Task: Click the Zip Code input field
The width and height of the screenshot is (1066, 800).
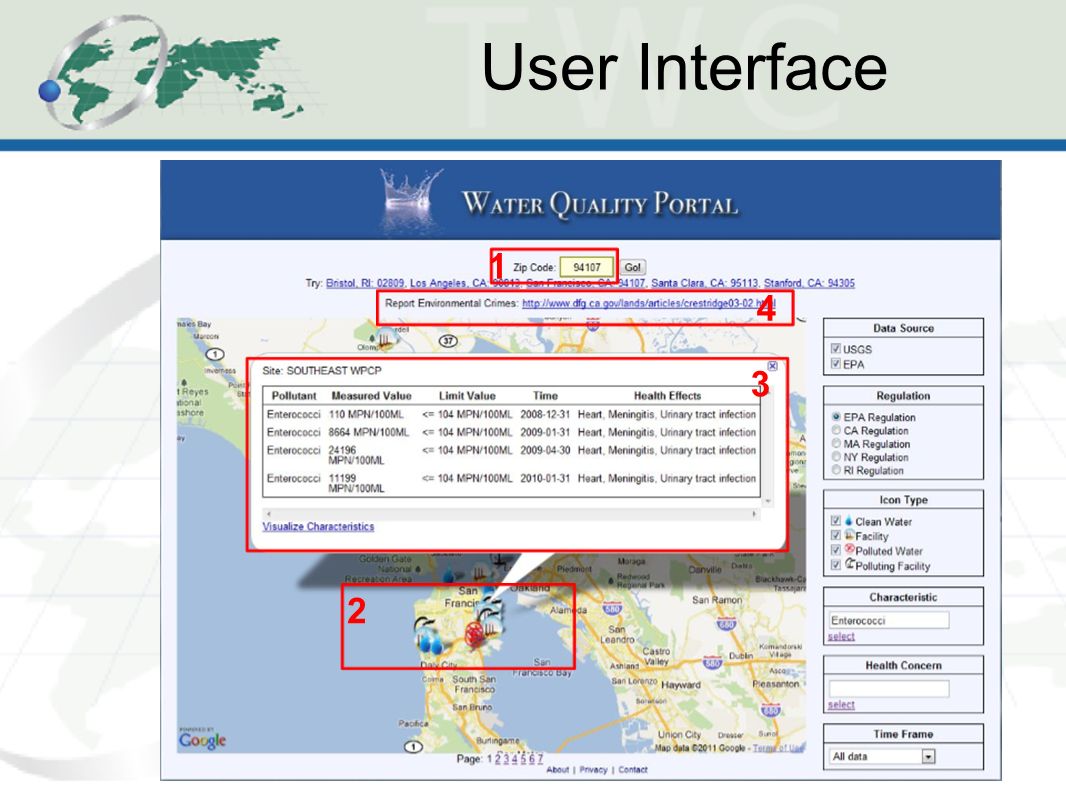Action: pos(587,267)
